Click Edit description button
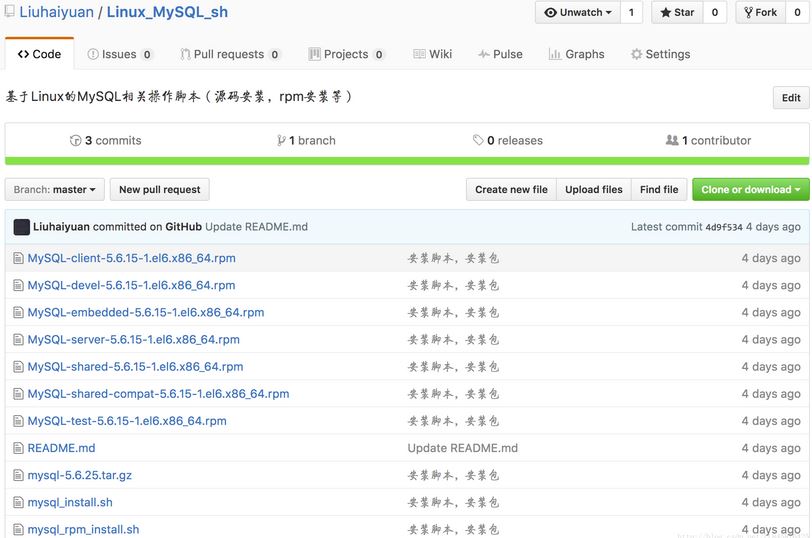This screenshot has height=538, width=812. click(x=791, y=98)
